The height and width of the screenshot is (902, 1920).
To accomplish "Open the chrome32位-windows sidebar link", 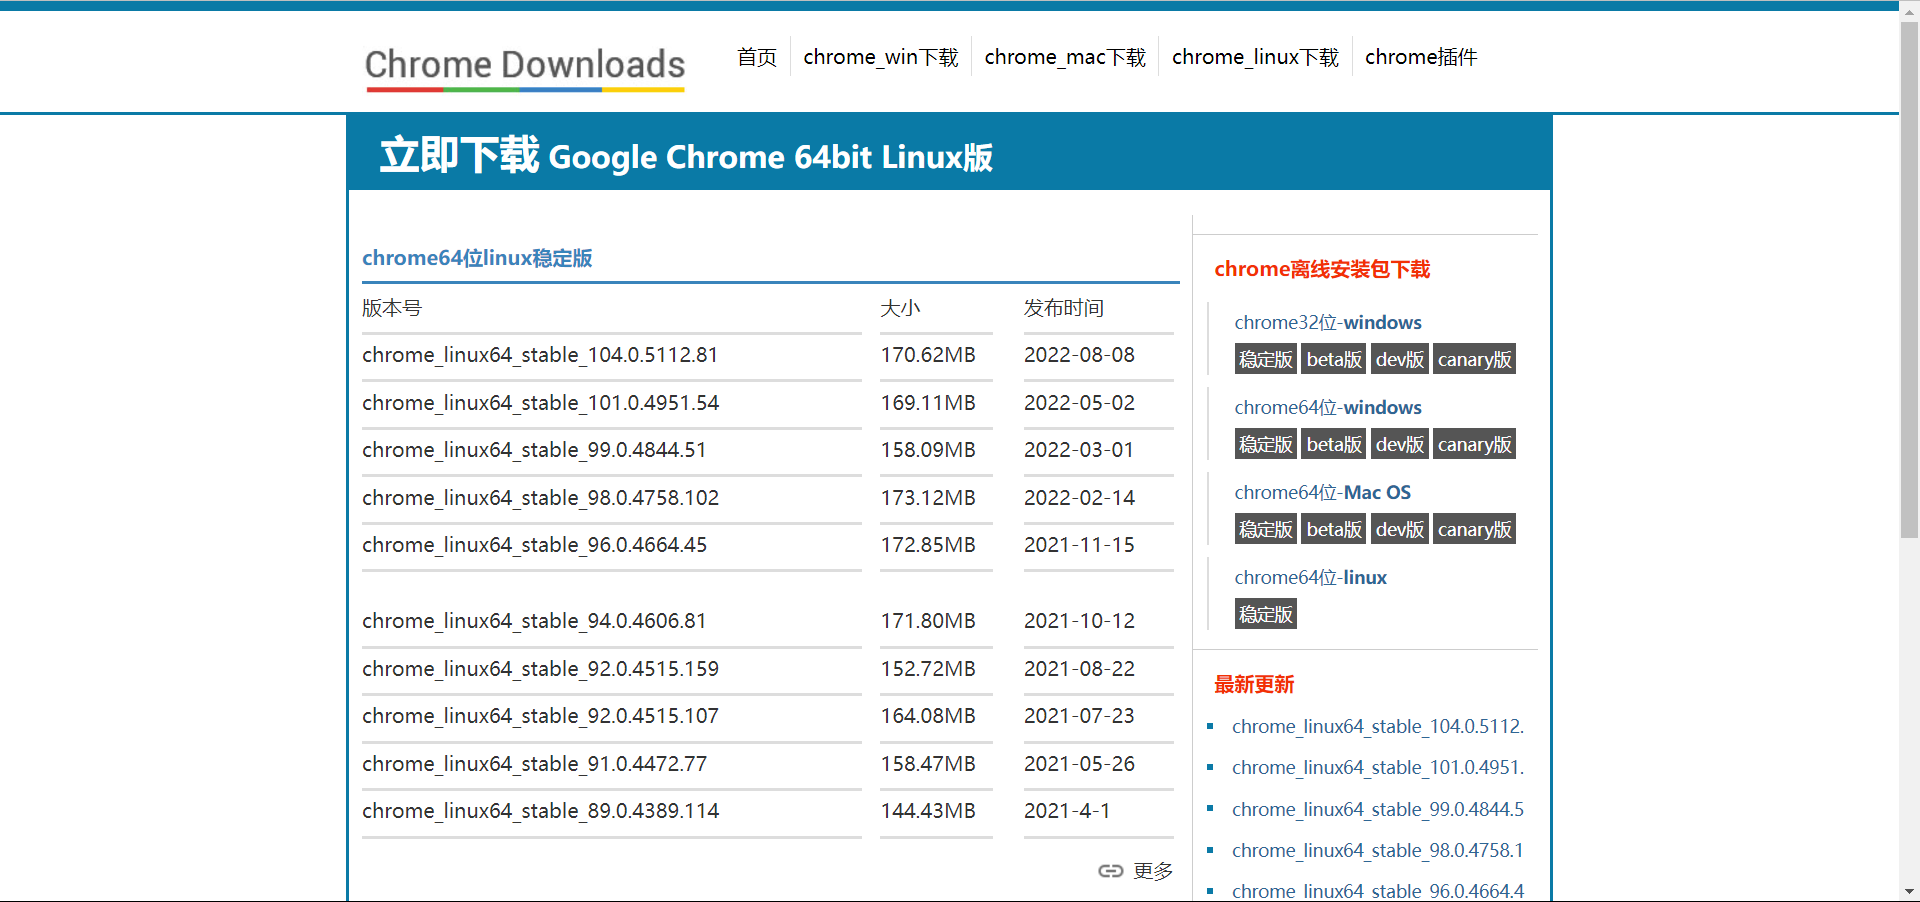I will (1327, 322).
